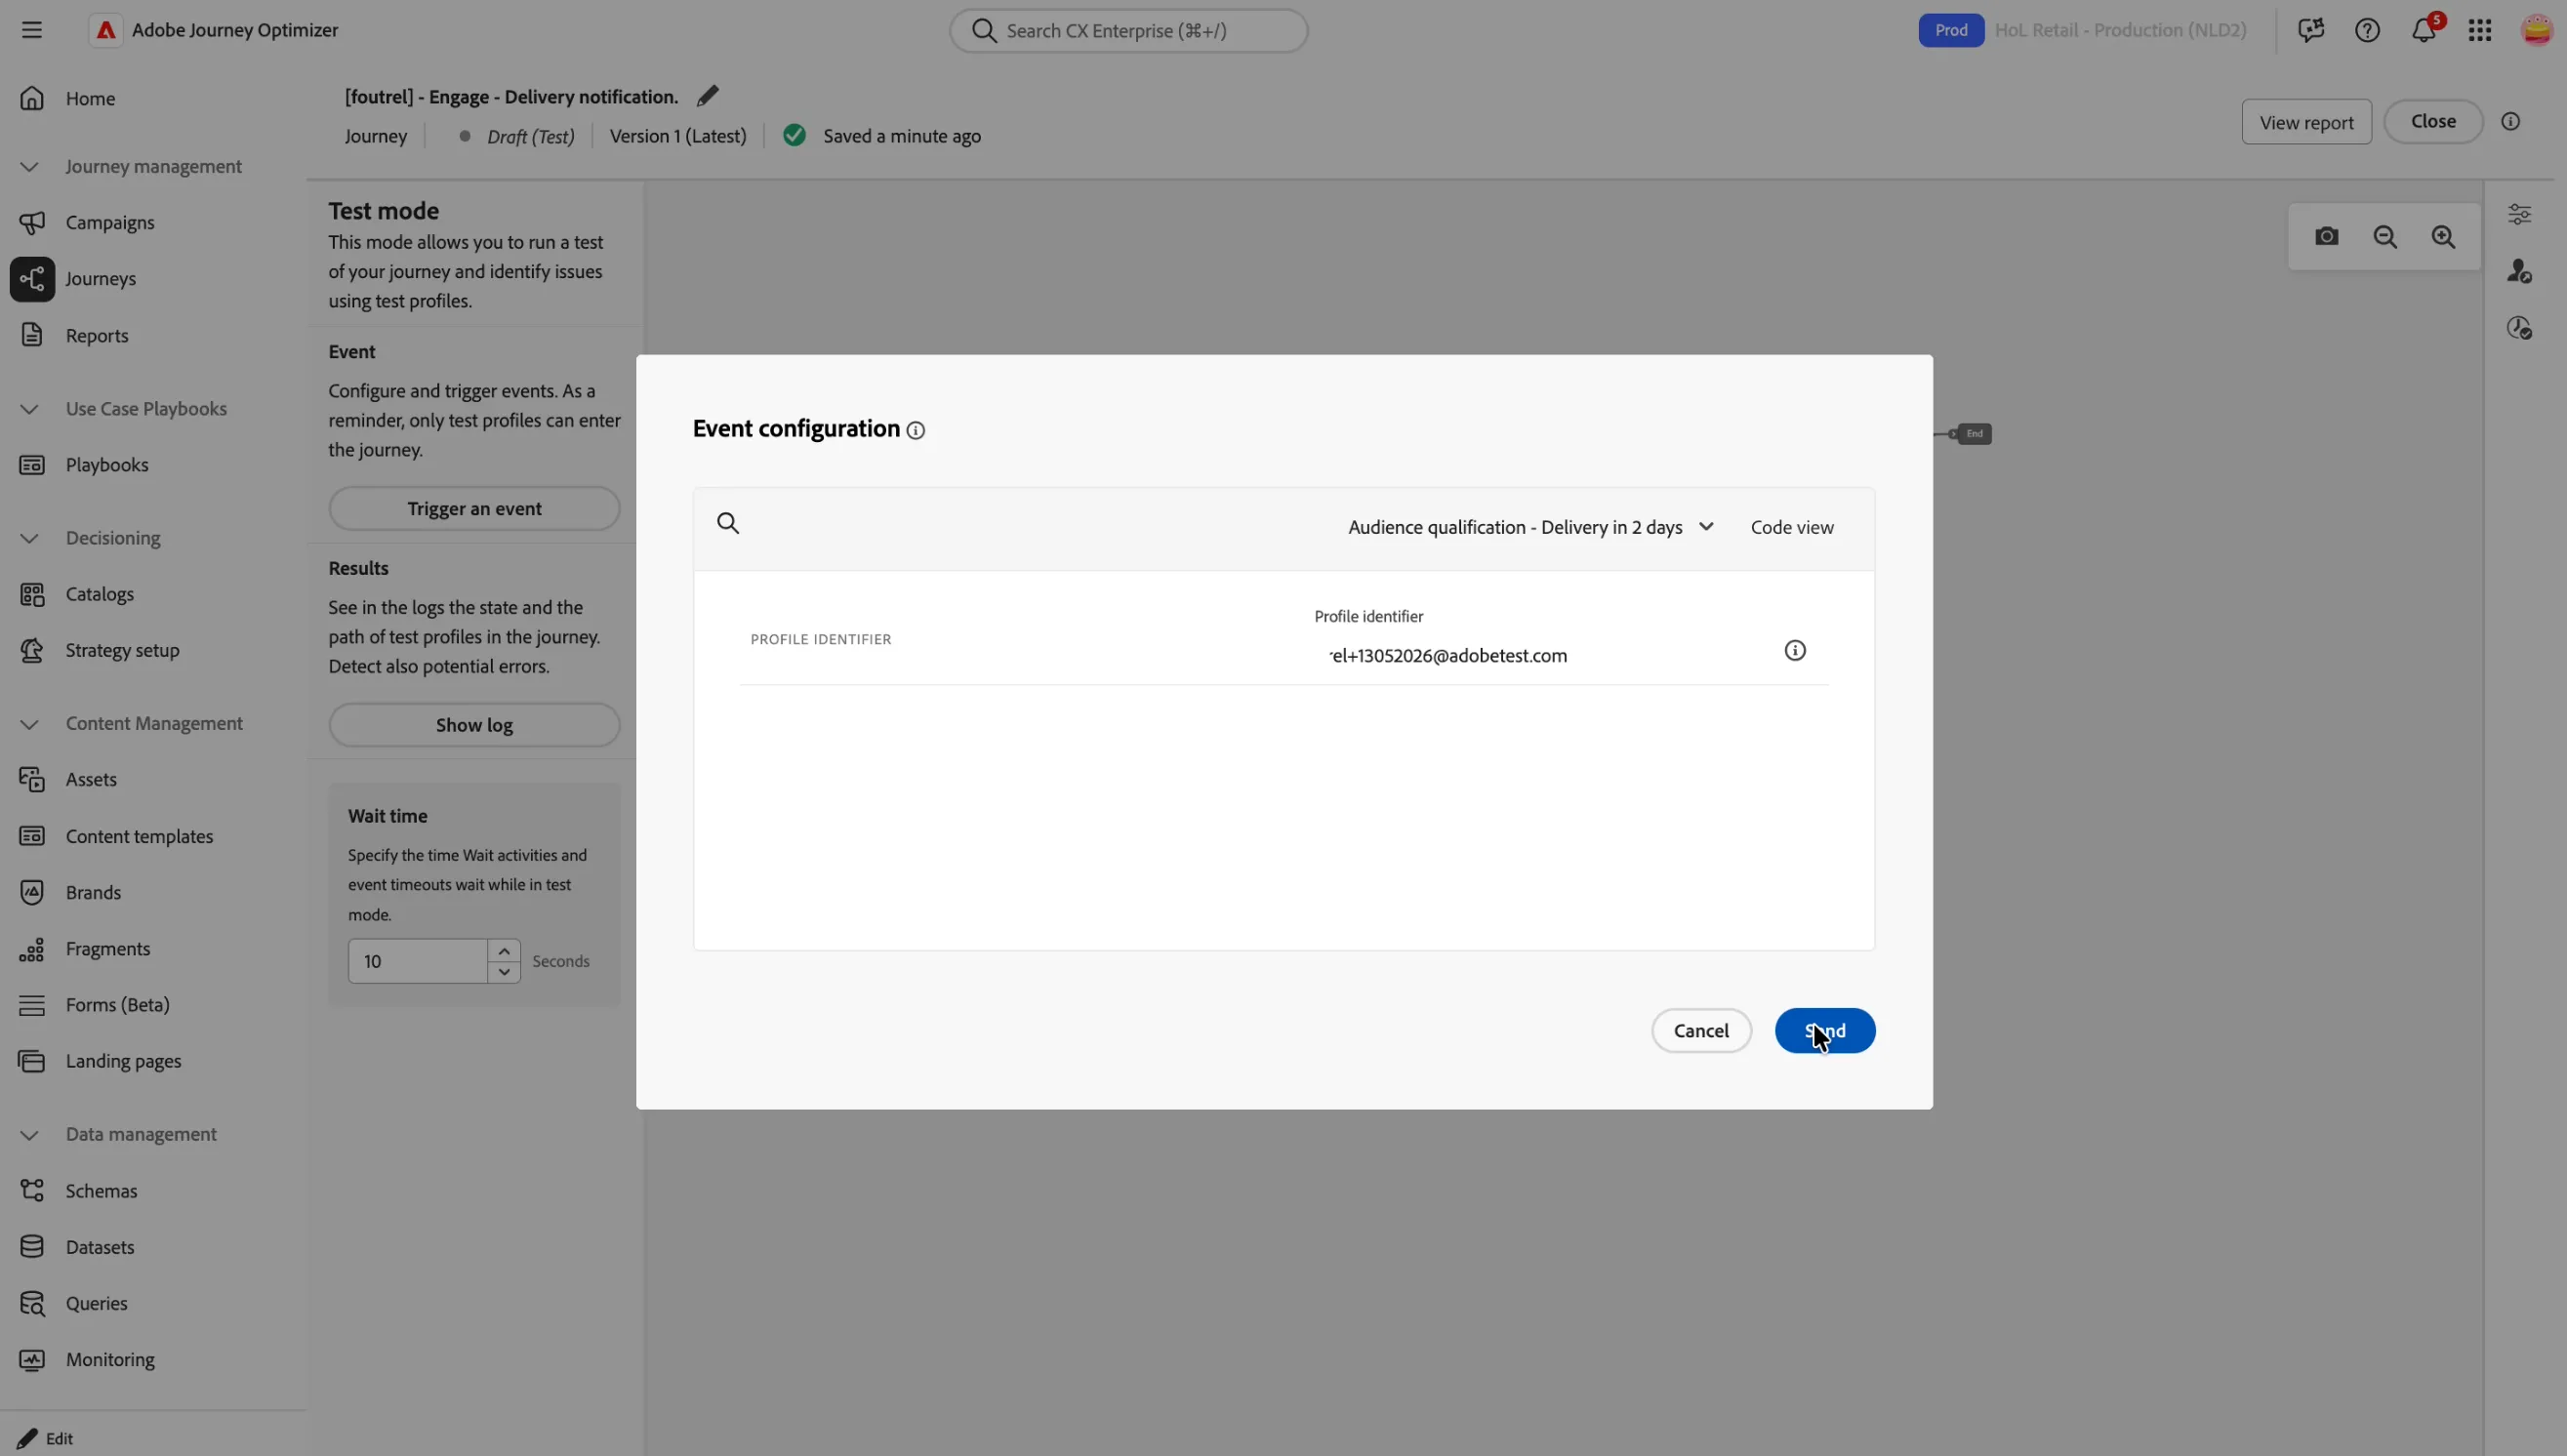Click the Trigger an event button
Image resolution: width=2567 pixels, height=1456 pixels.
pos(474,509)
